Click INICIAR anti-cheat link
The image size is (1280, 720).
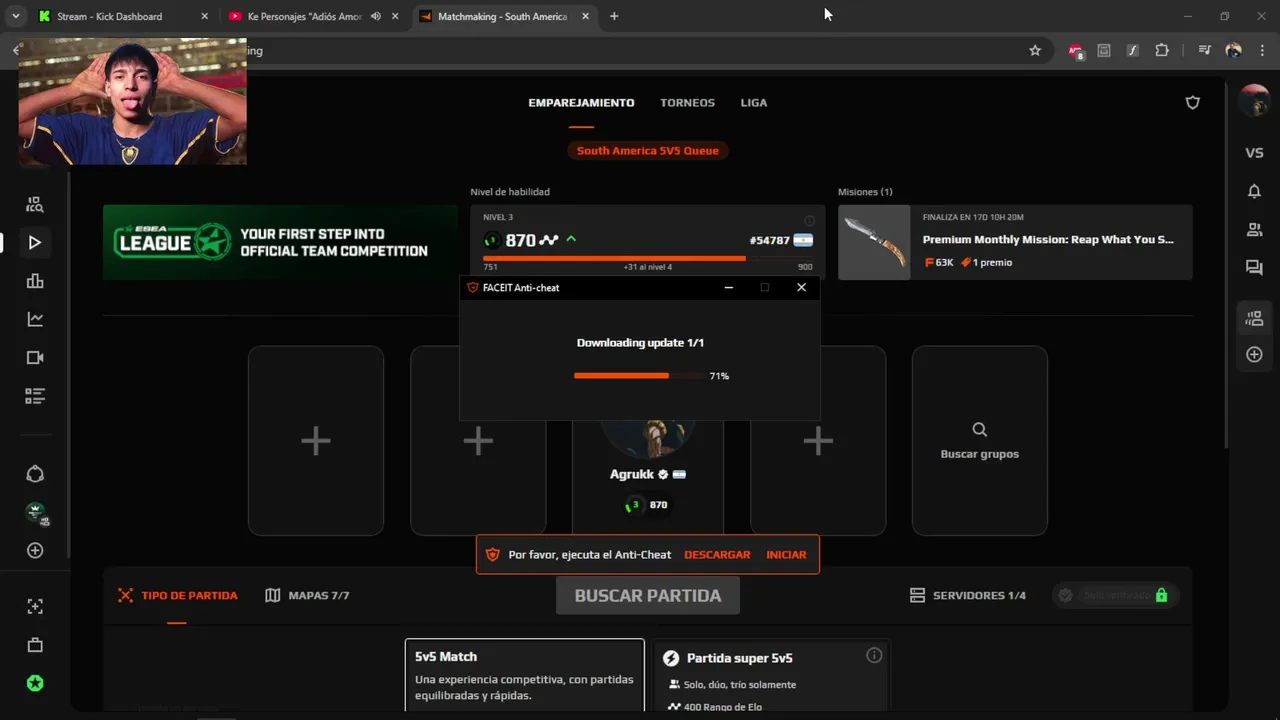tap(786, 555)
